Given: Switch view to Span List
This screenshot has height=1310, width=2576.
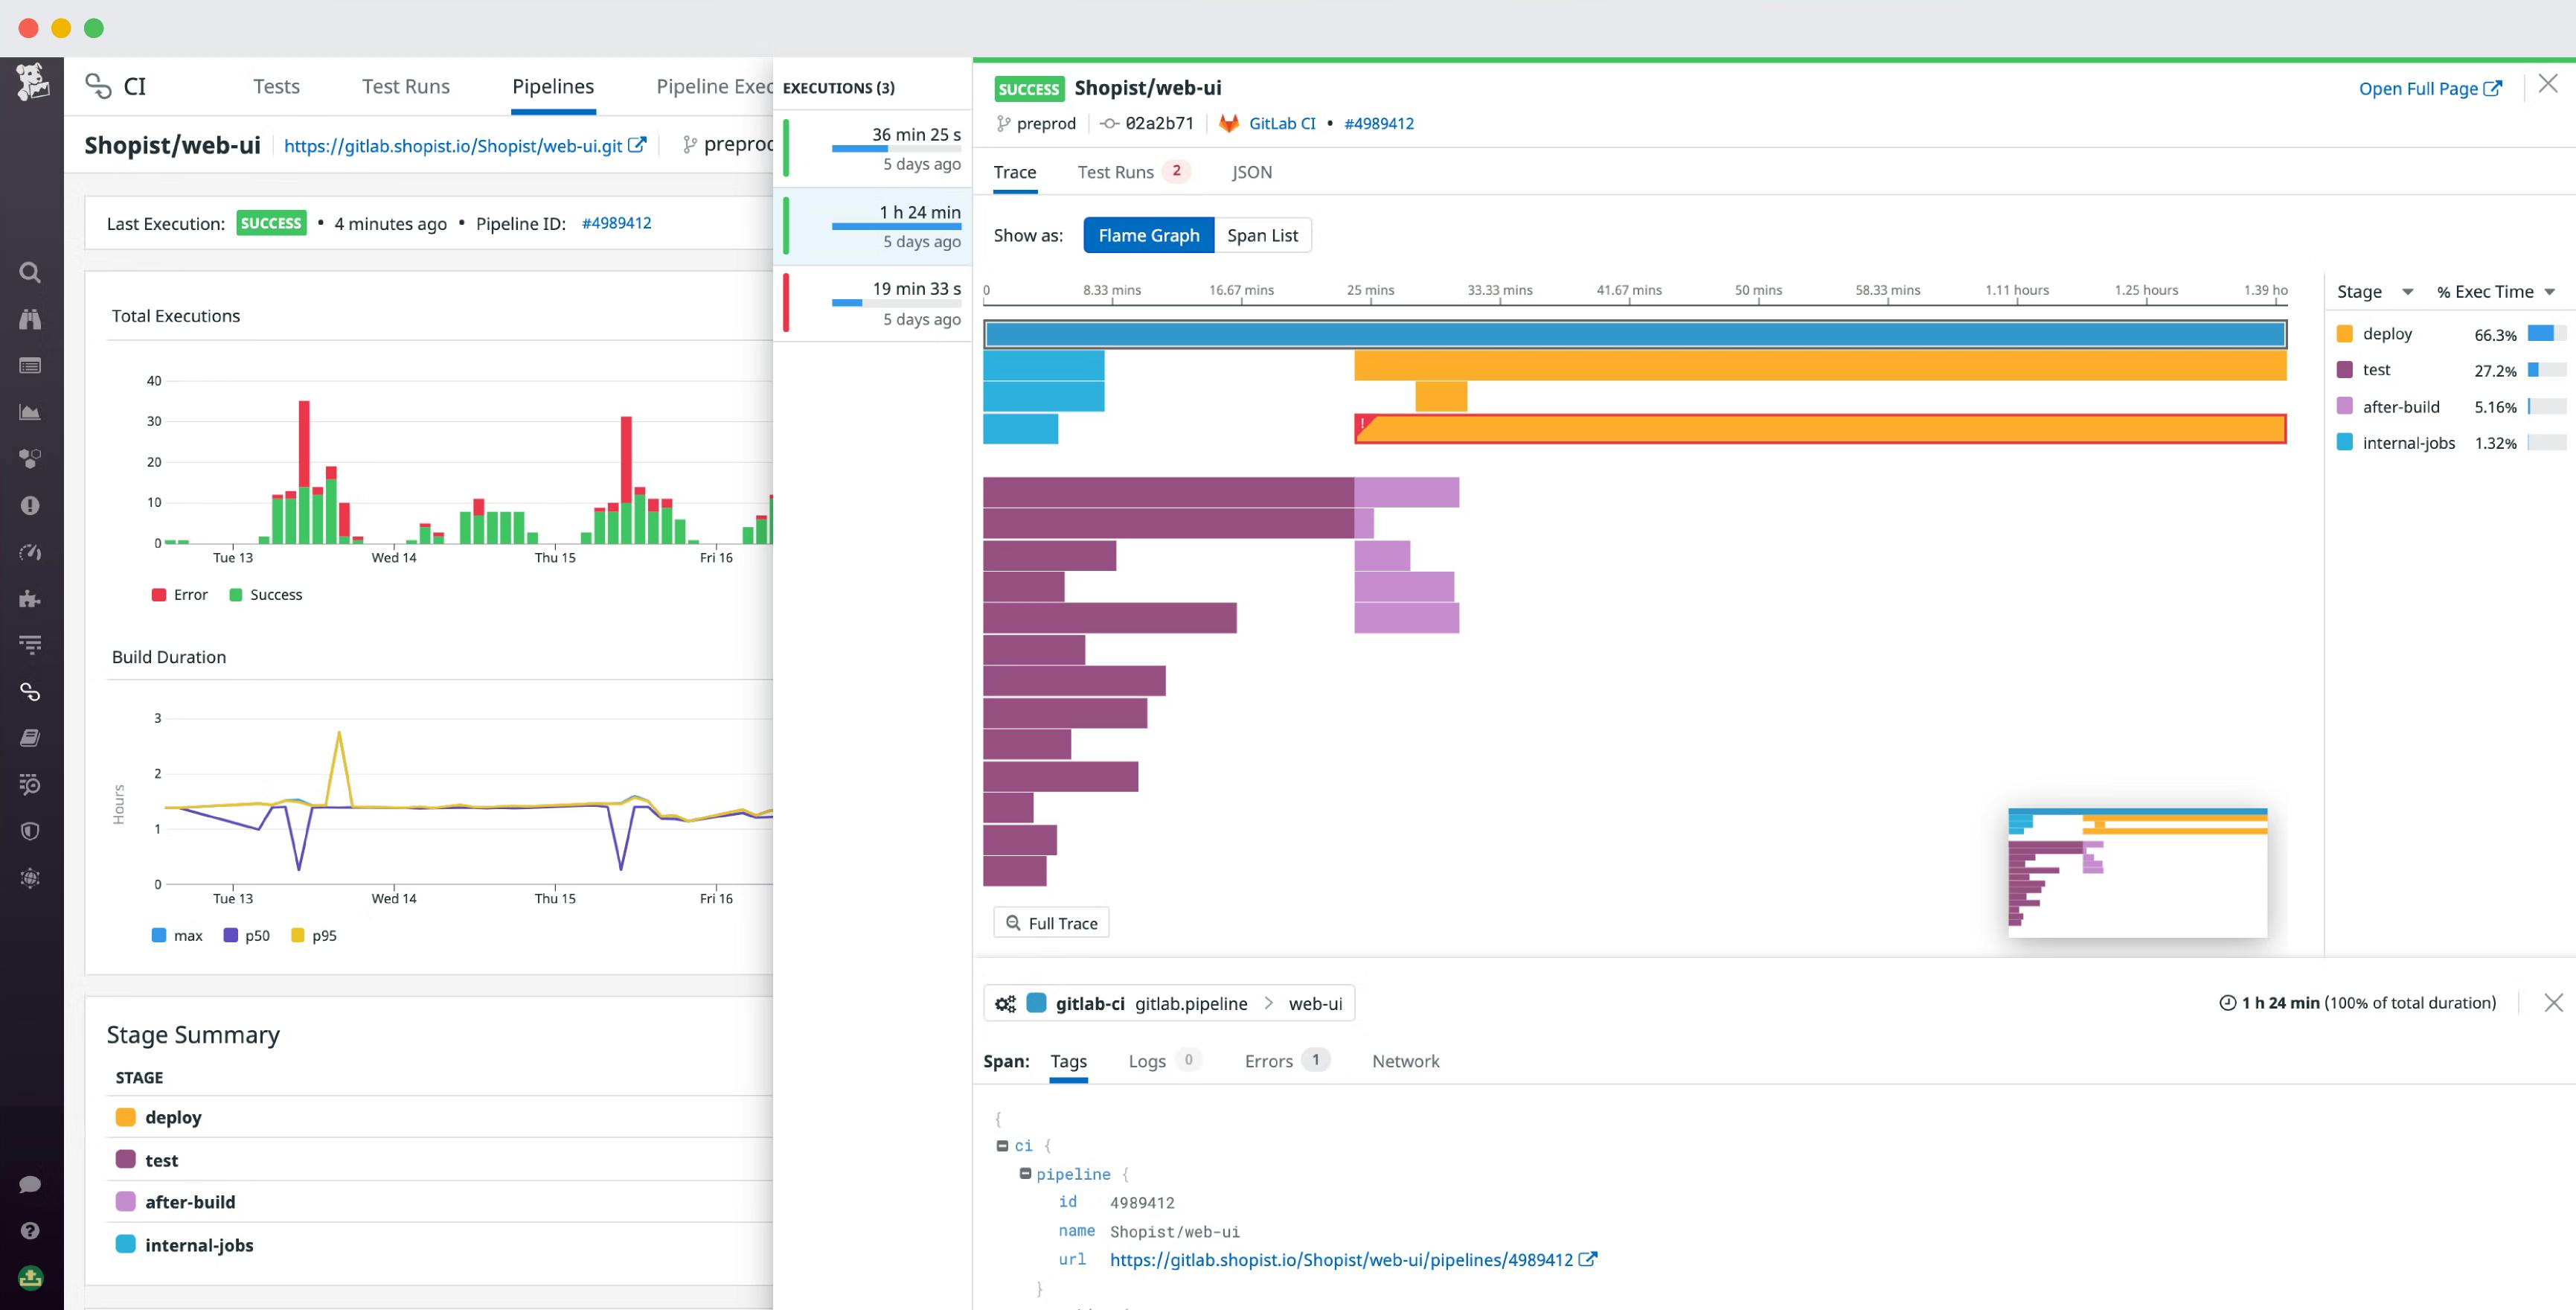Looking at the screenshot, I should [1262, 235].
